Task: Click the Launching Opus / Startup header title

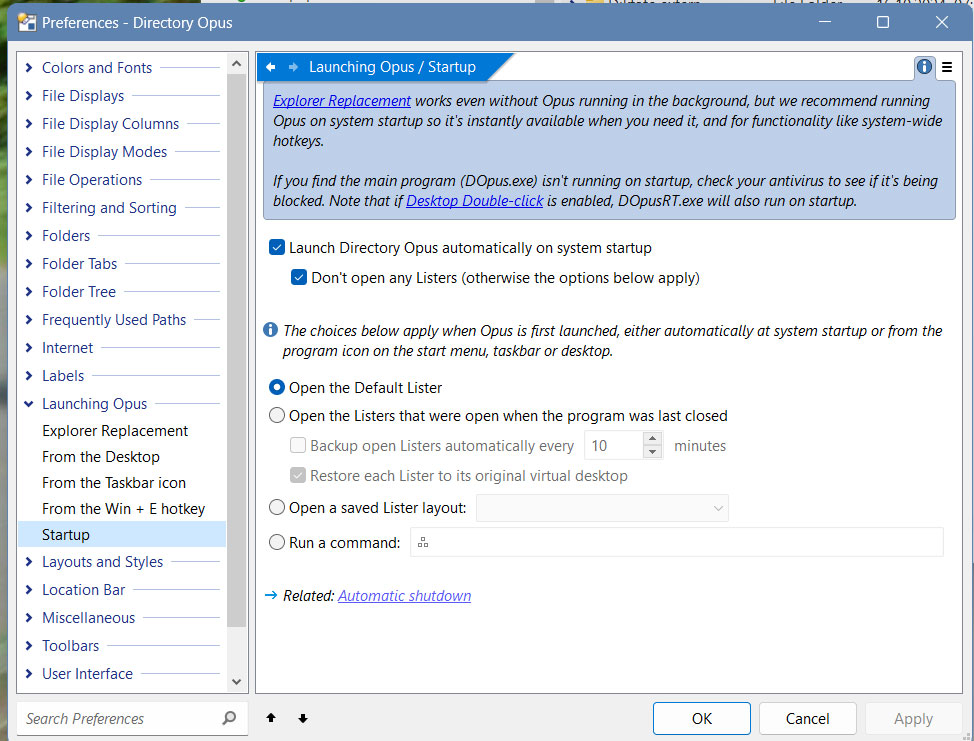Action: point(392,66)
